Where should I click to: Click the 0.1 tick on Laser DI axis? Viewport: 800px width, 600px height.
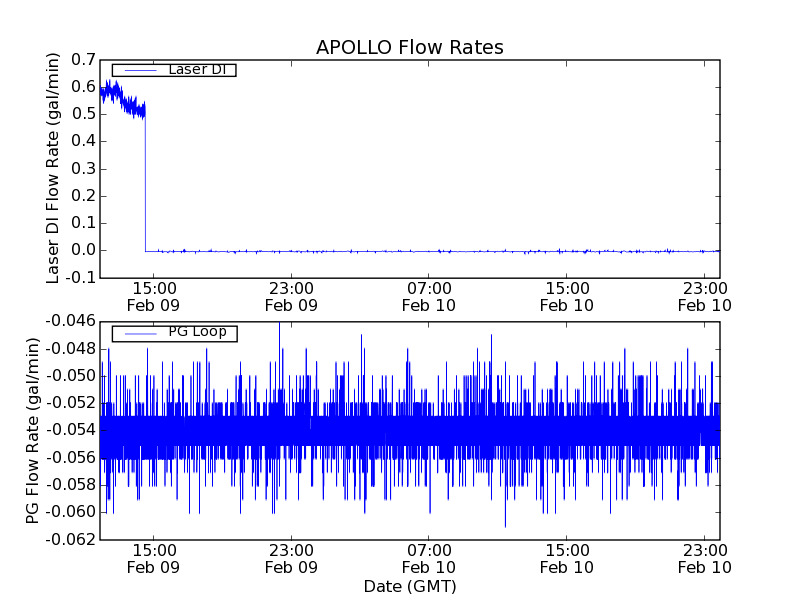[x=84, y=223]
